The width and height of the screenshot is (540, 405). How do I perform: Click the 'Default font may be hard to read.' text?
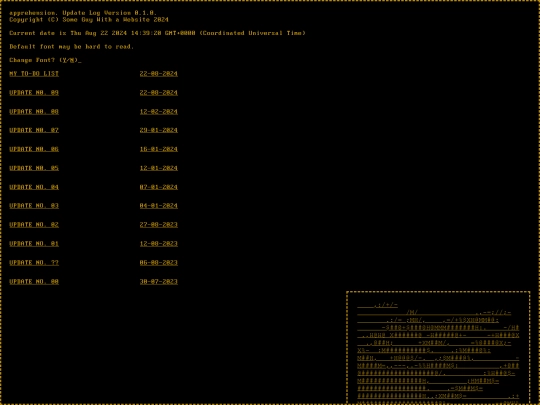pyautogui.click(x=71, y=46)
